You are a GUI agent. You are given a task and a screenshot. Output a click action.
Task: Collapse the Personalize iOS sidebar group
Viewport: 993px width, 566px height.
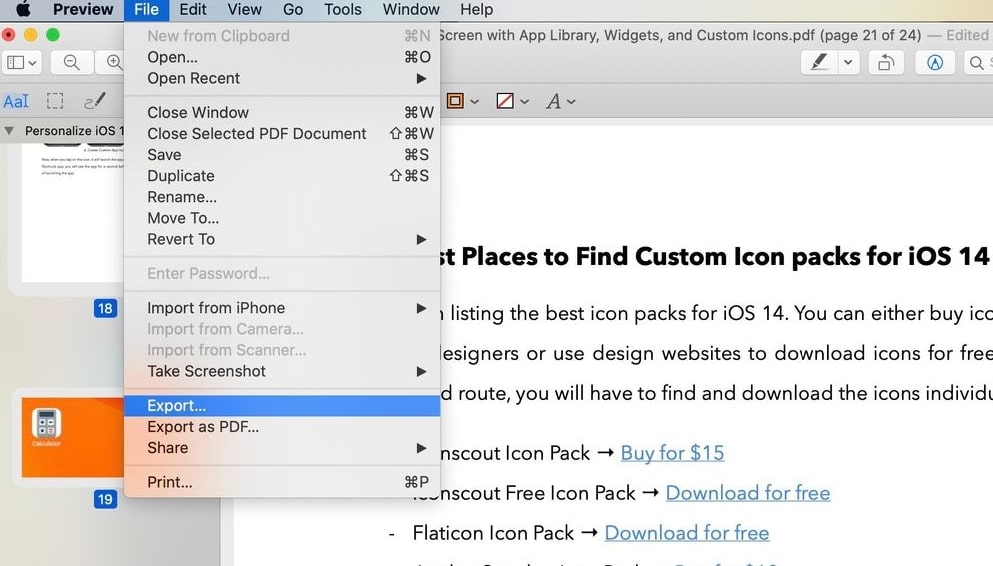pyautogui.click(x=9, y=131)
